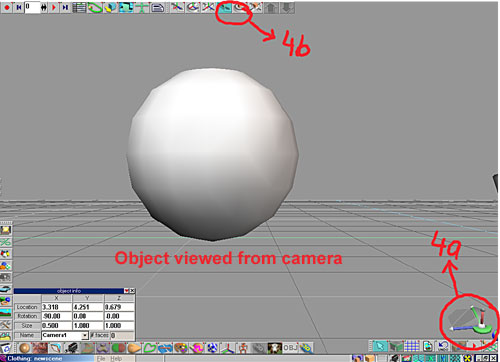This screenshot has height=362, width=500.
Task: Click the view navigation axes widget
Action: pyautogui.click(x=470, y=320)
